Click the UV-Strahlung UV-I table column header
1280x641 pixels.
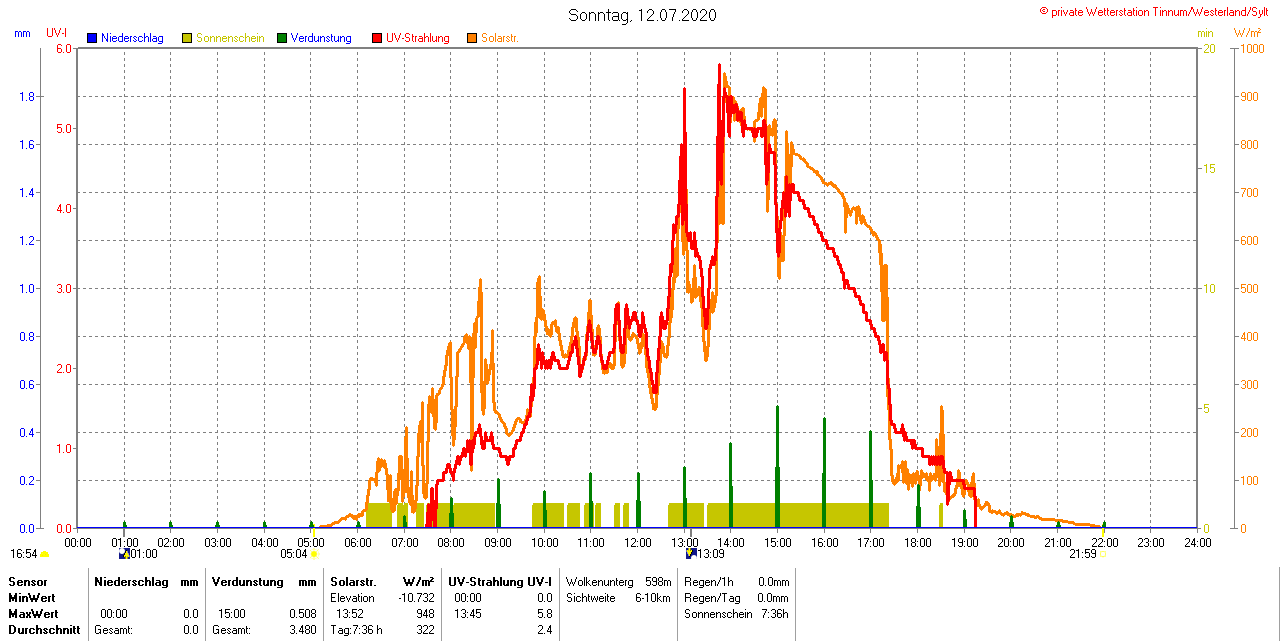499,581
